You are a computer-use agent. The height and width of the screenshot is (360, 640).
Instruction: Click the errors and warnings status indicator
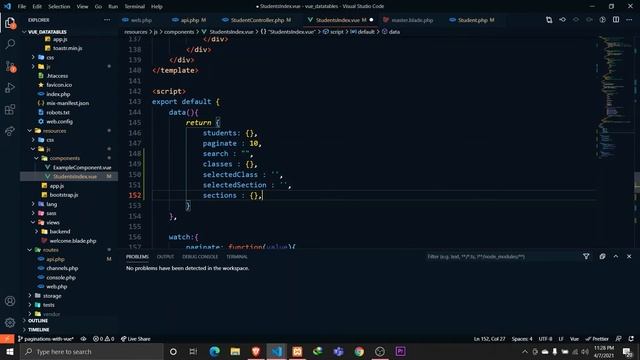[104, 339]
